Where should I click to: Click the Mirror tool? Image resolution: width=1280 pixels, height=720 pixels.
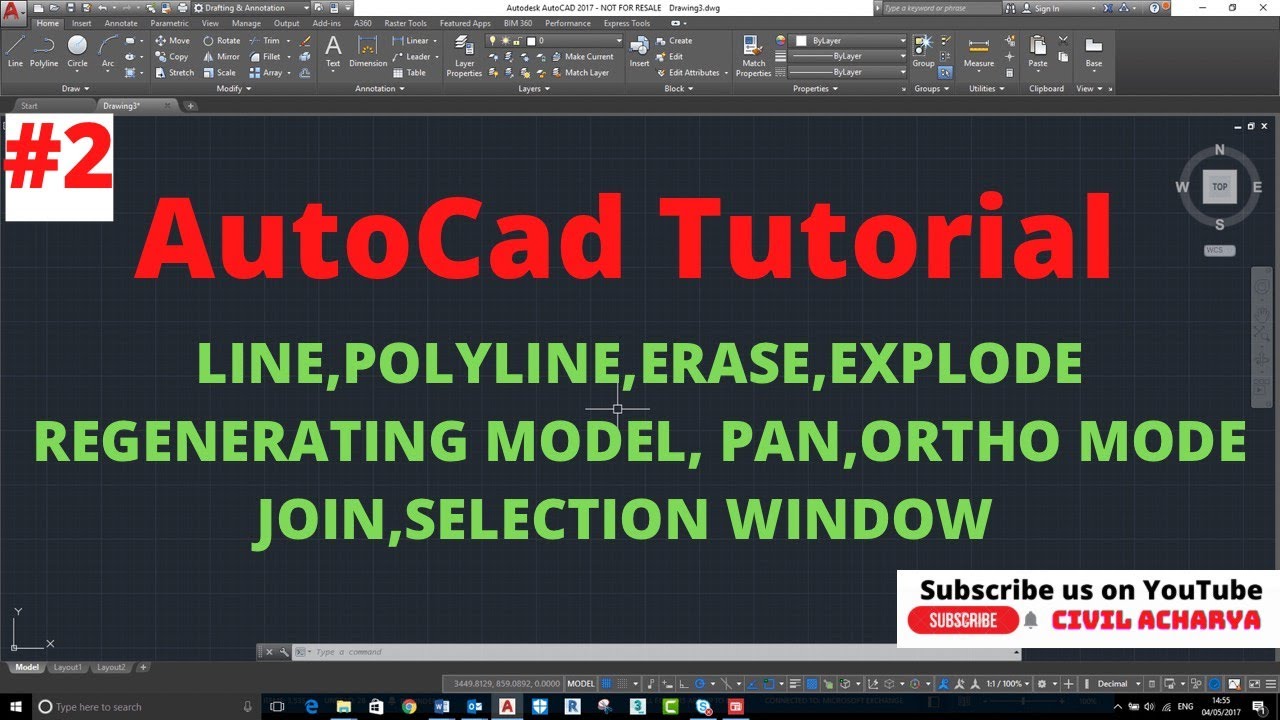pos(222,57)
